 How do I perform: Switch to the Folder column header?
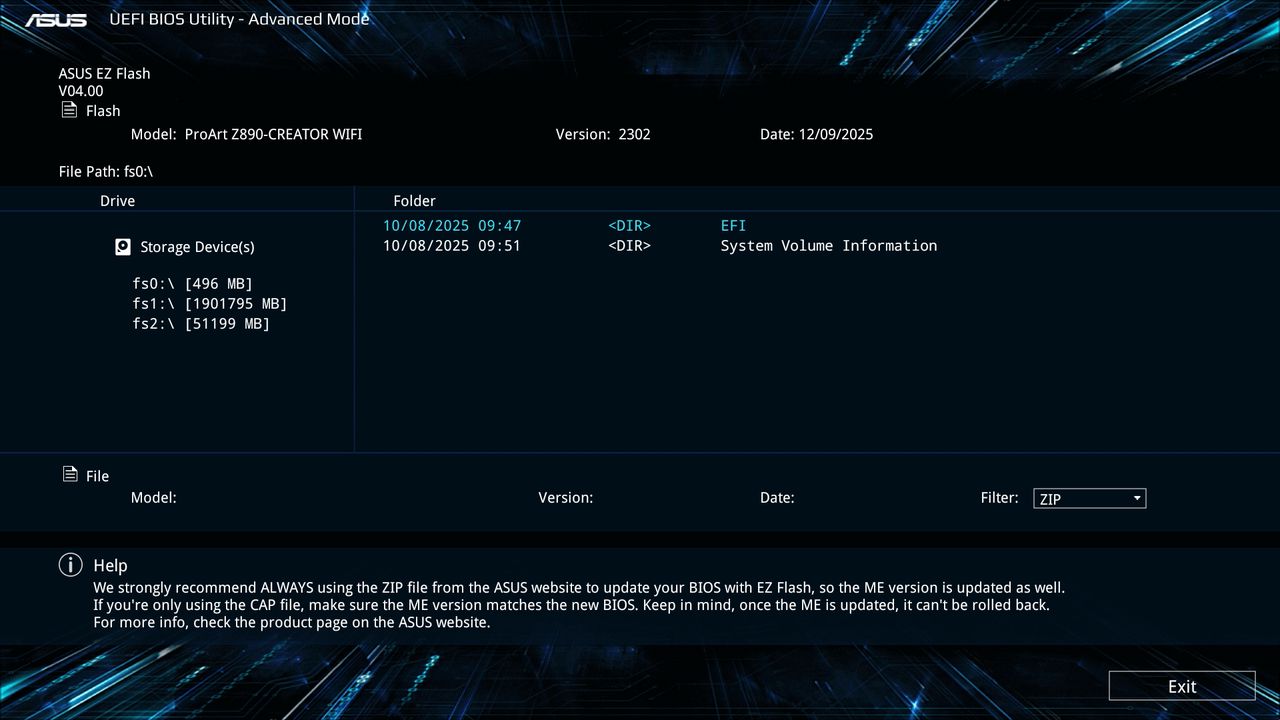point(414,200)
